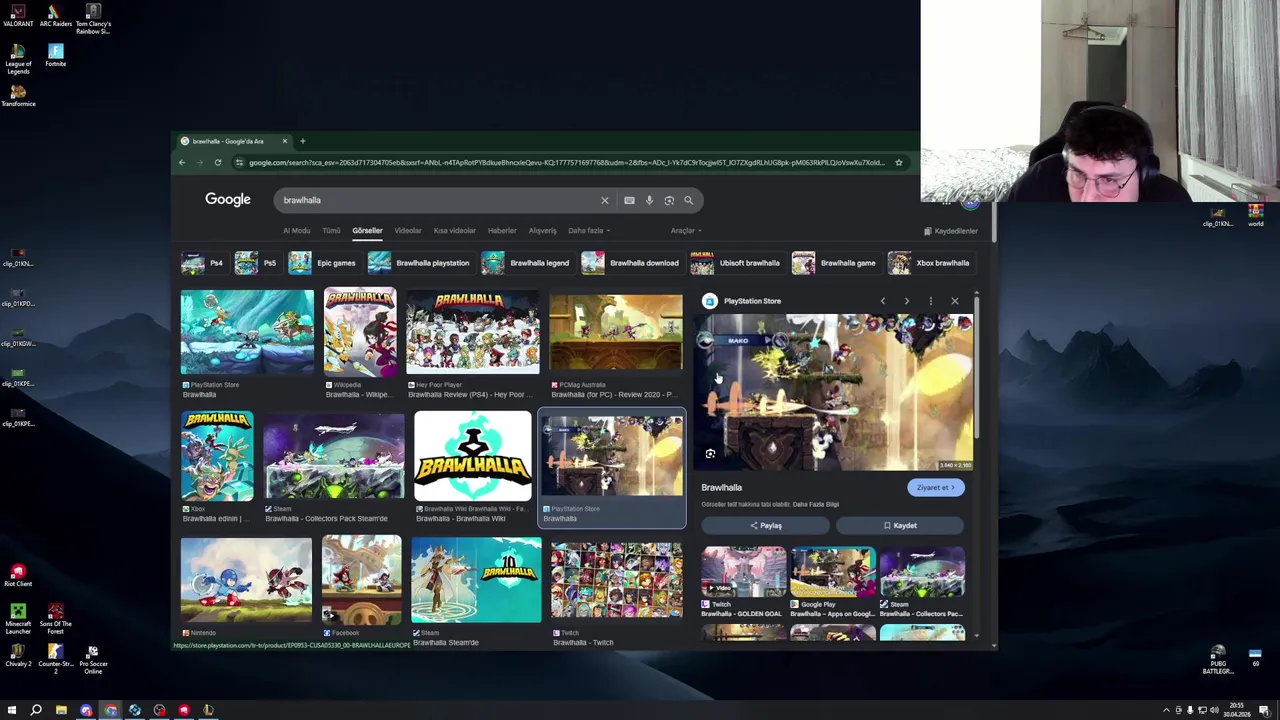
Task: Open the on-screen keyboard input tool
Action: [629, 200]
